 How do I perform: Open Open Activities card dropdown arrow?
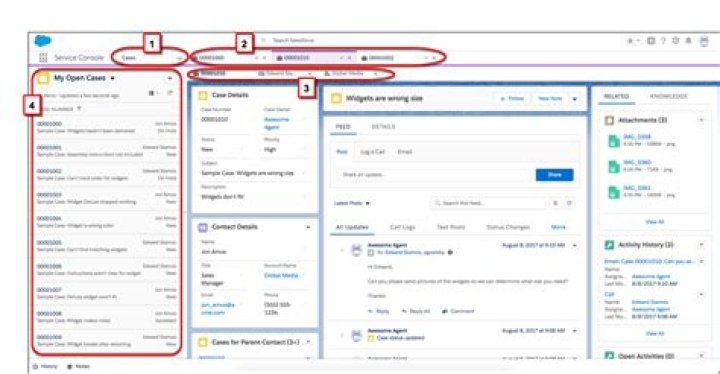click(701, 356)
